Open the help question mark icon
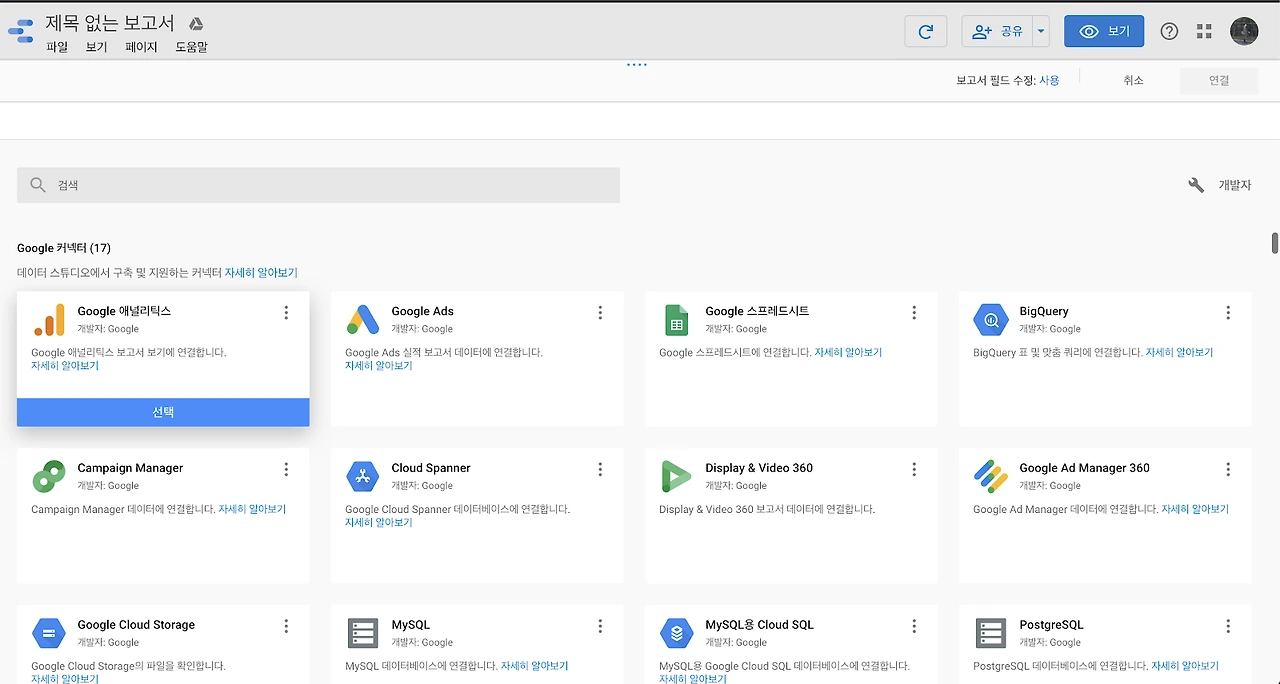Screen dimensions: 1280x684 tap(1169, 31)
